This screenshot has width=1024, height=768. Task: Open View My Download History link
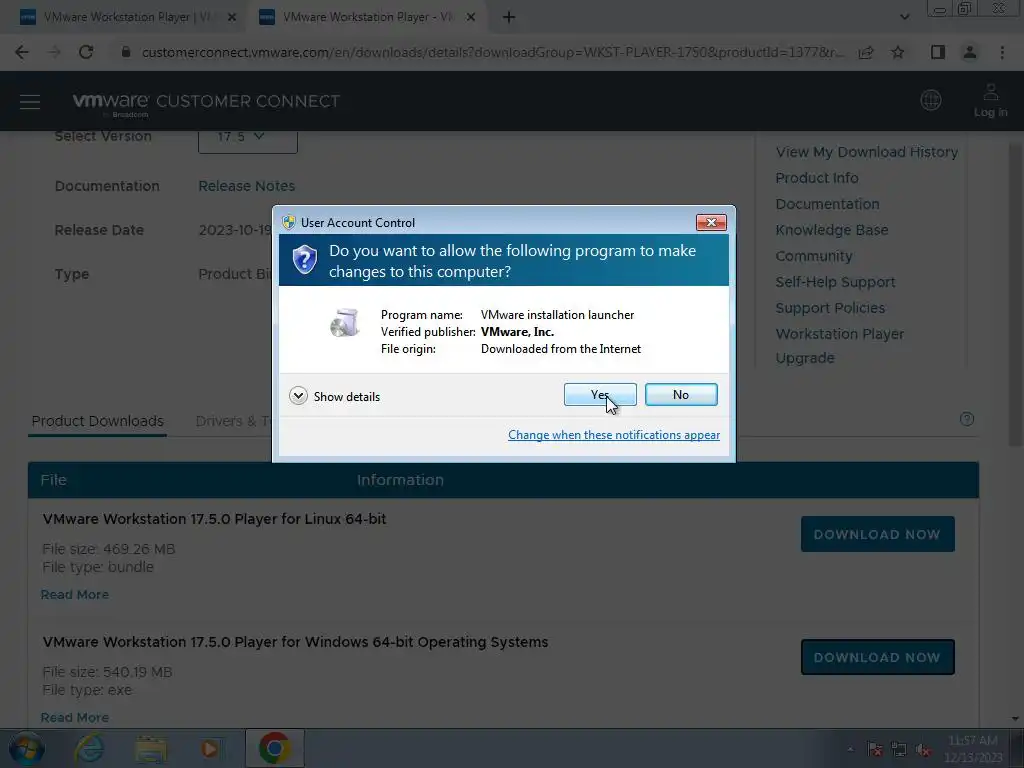(867, 152)
